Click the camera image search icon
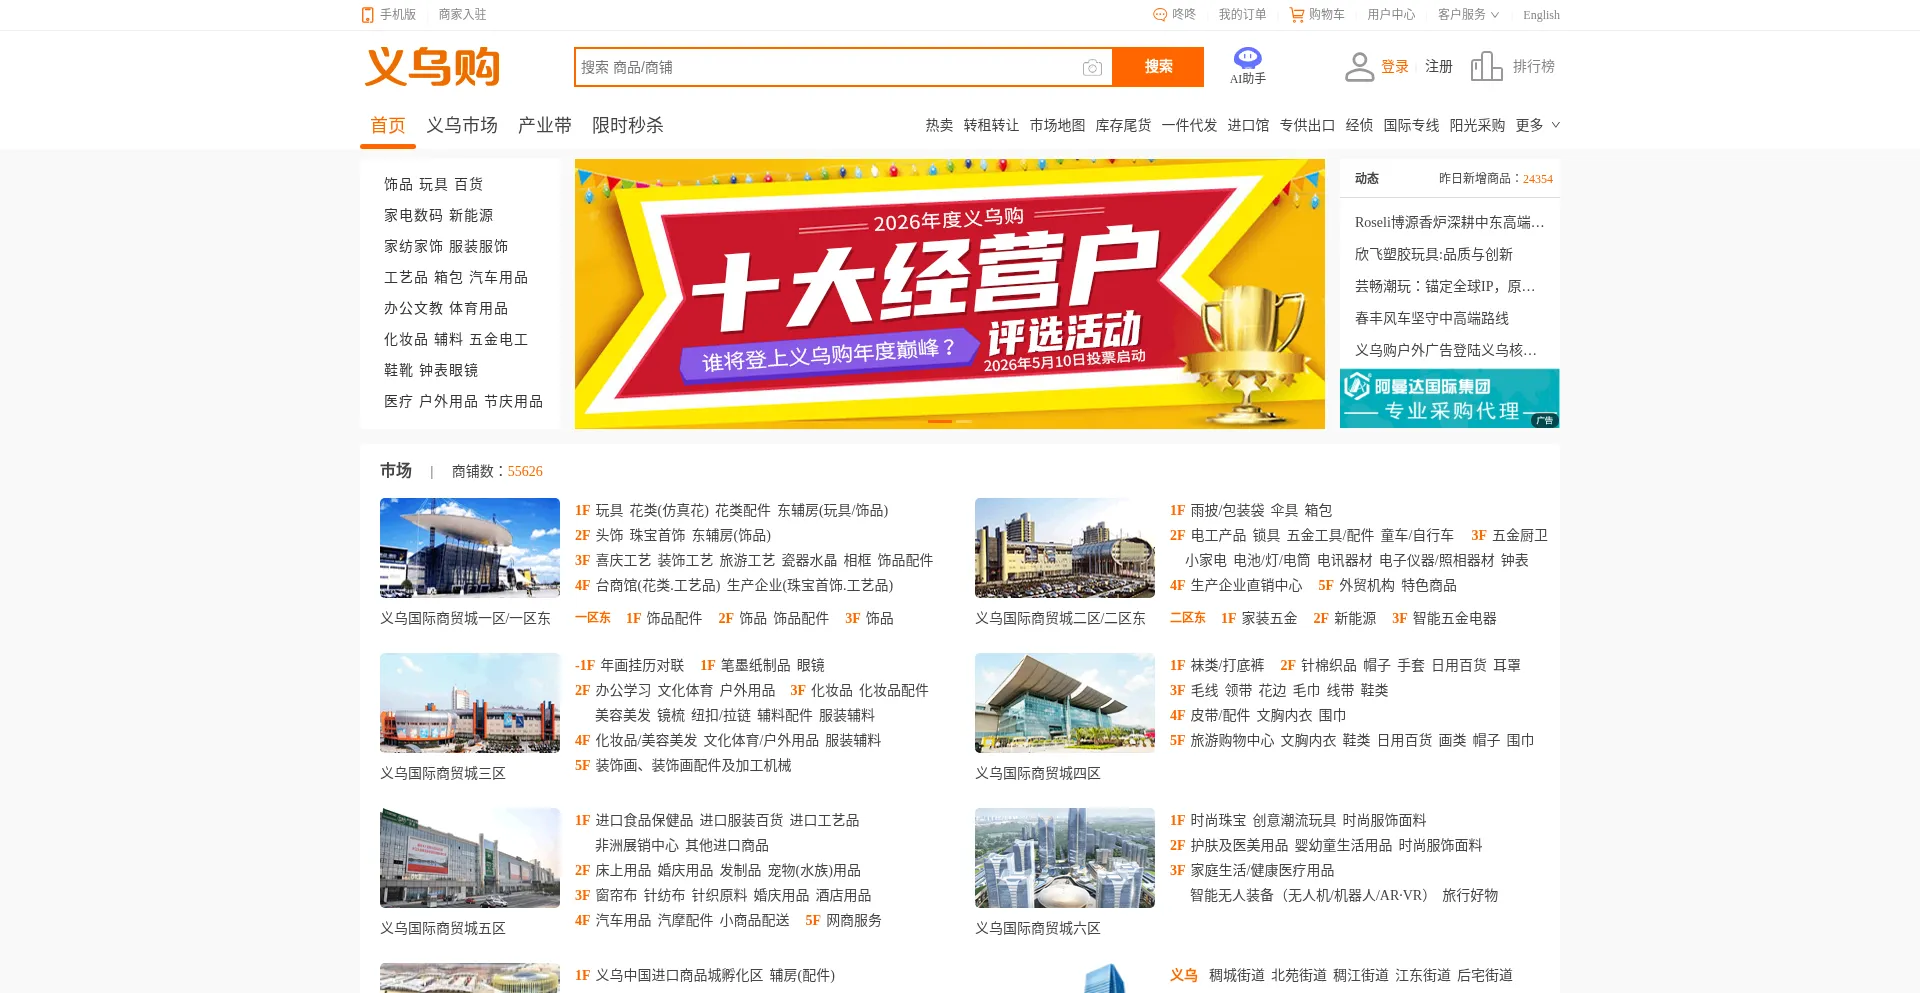Image resolution: width=1920 pixels, height=993 pixels. pyautogui.click(x=1092, y=67)
